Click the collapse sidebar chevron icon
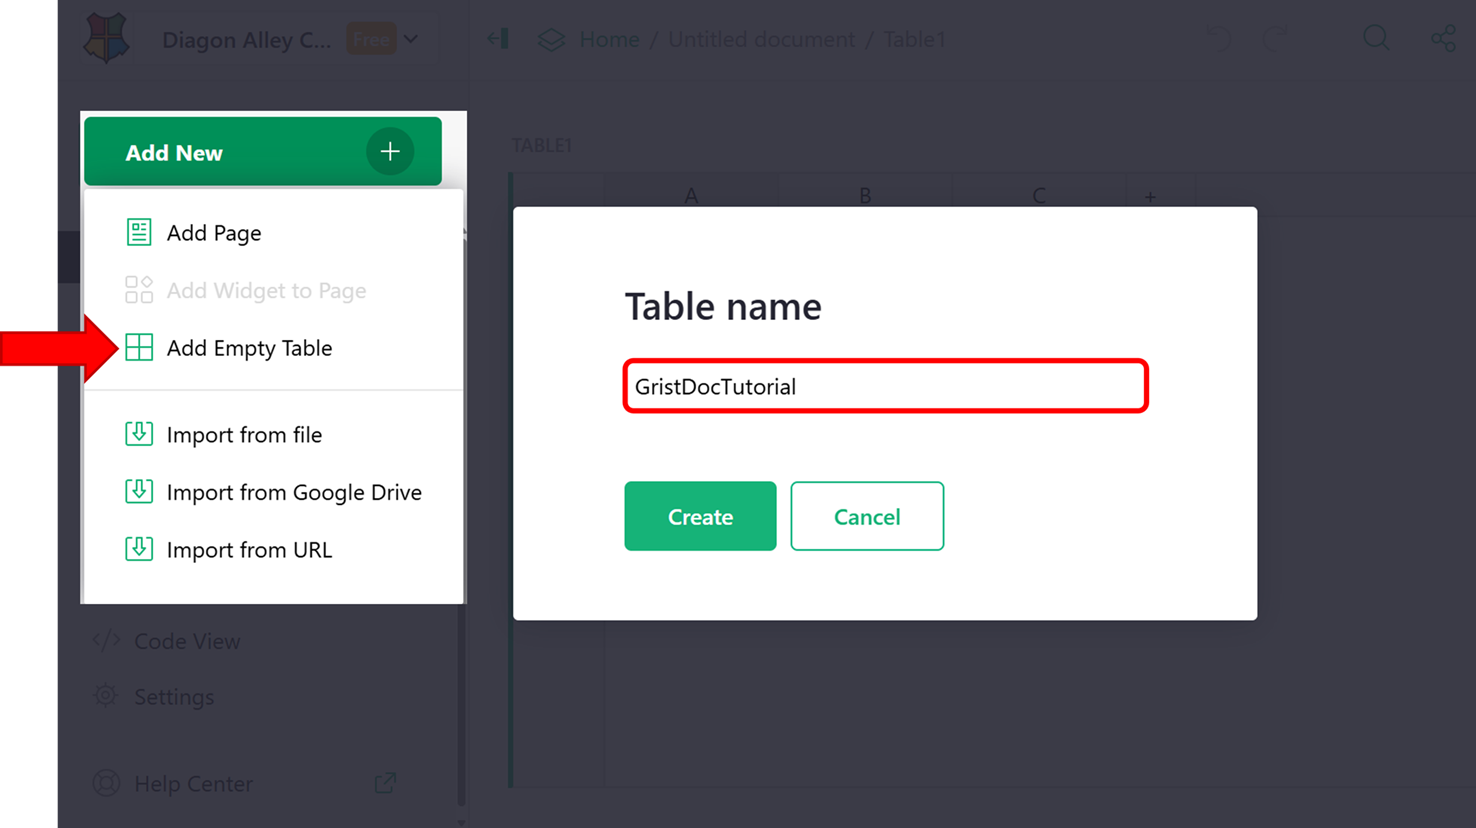This screenshot has height=828, width=1476. point(498,38)
